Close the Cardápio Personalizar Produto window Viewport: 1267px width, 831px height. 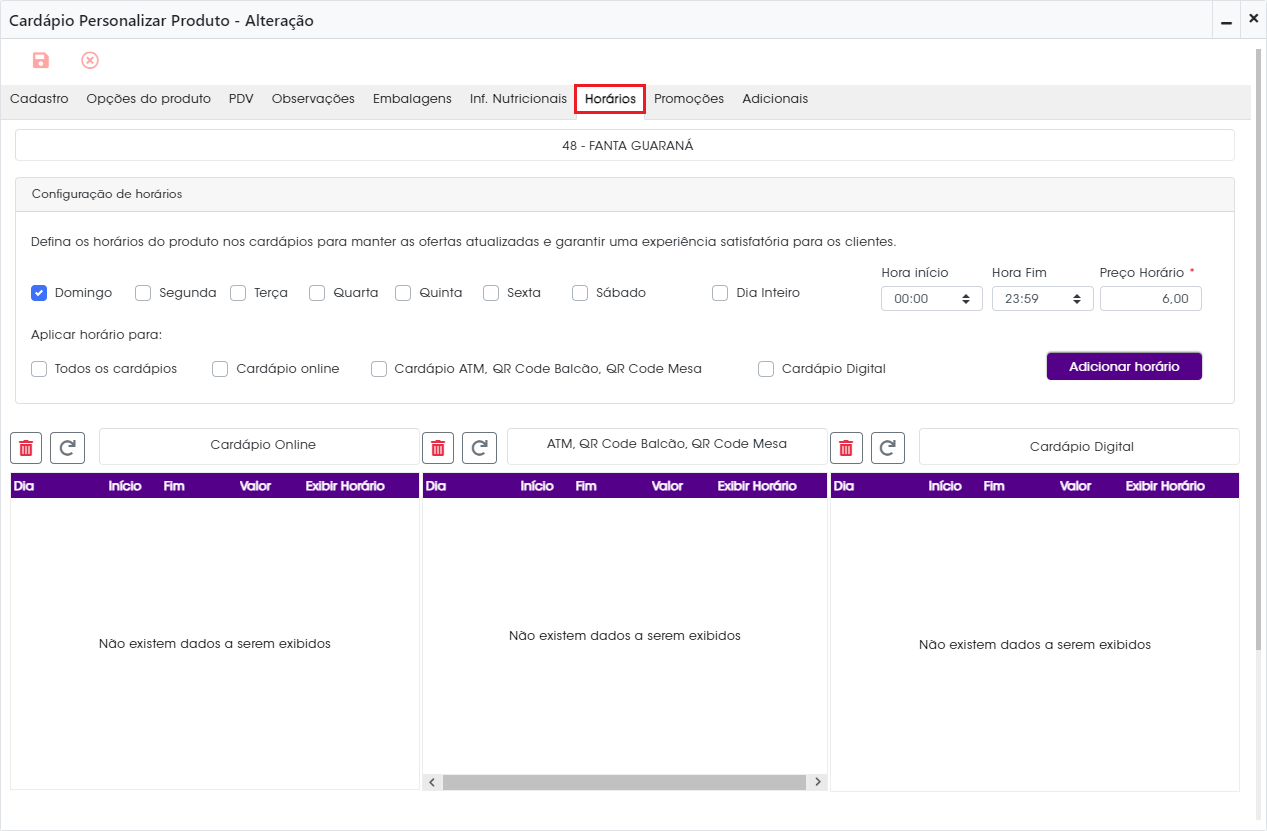(x=1253, y=19)
